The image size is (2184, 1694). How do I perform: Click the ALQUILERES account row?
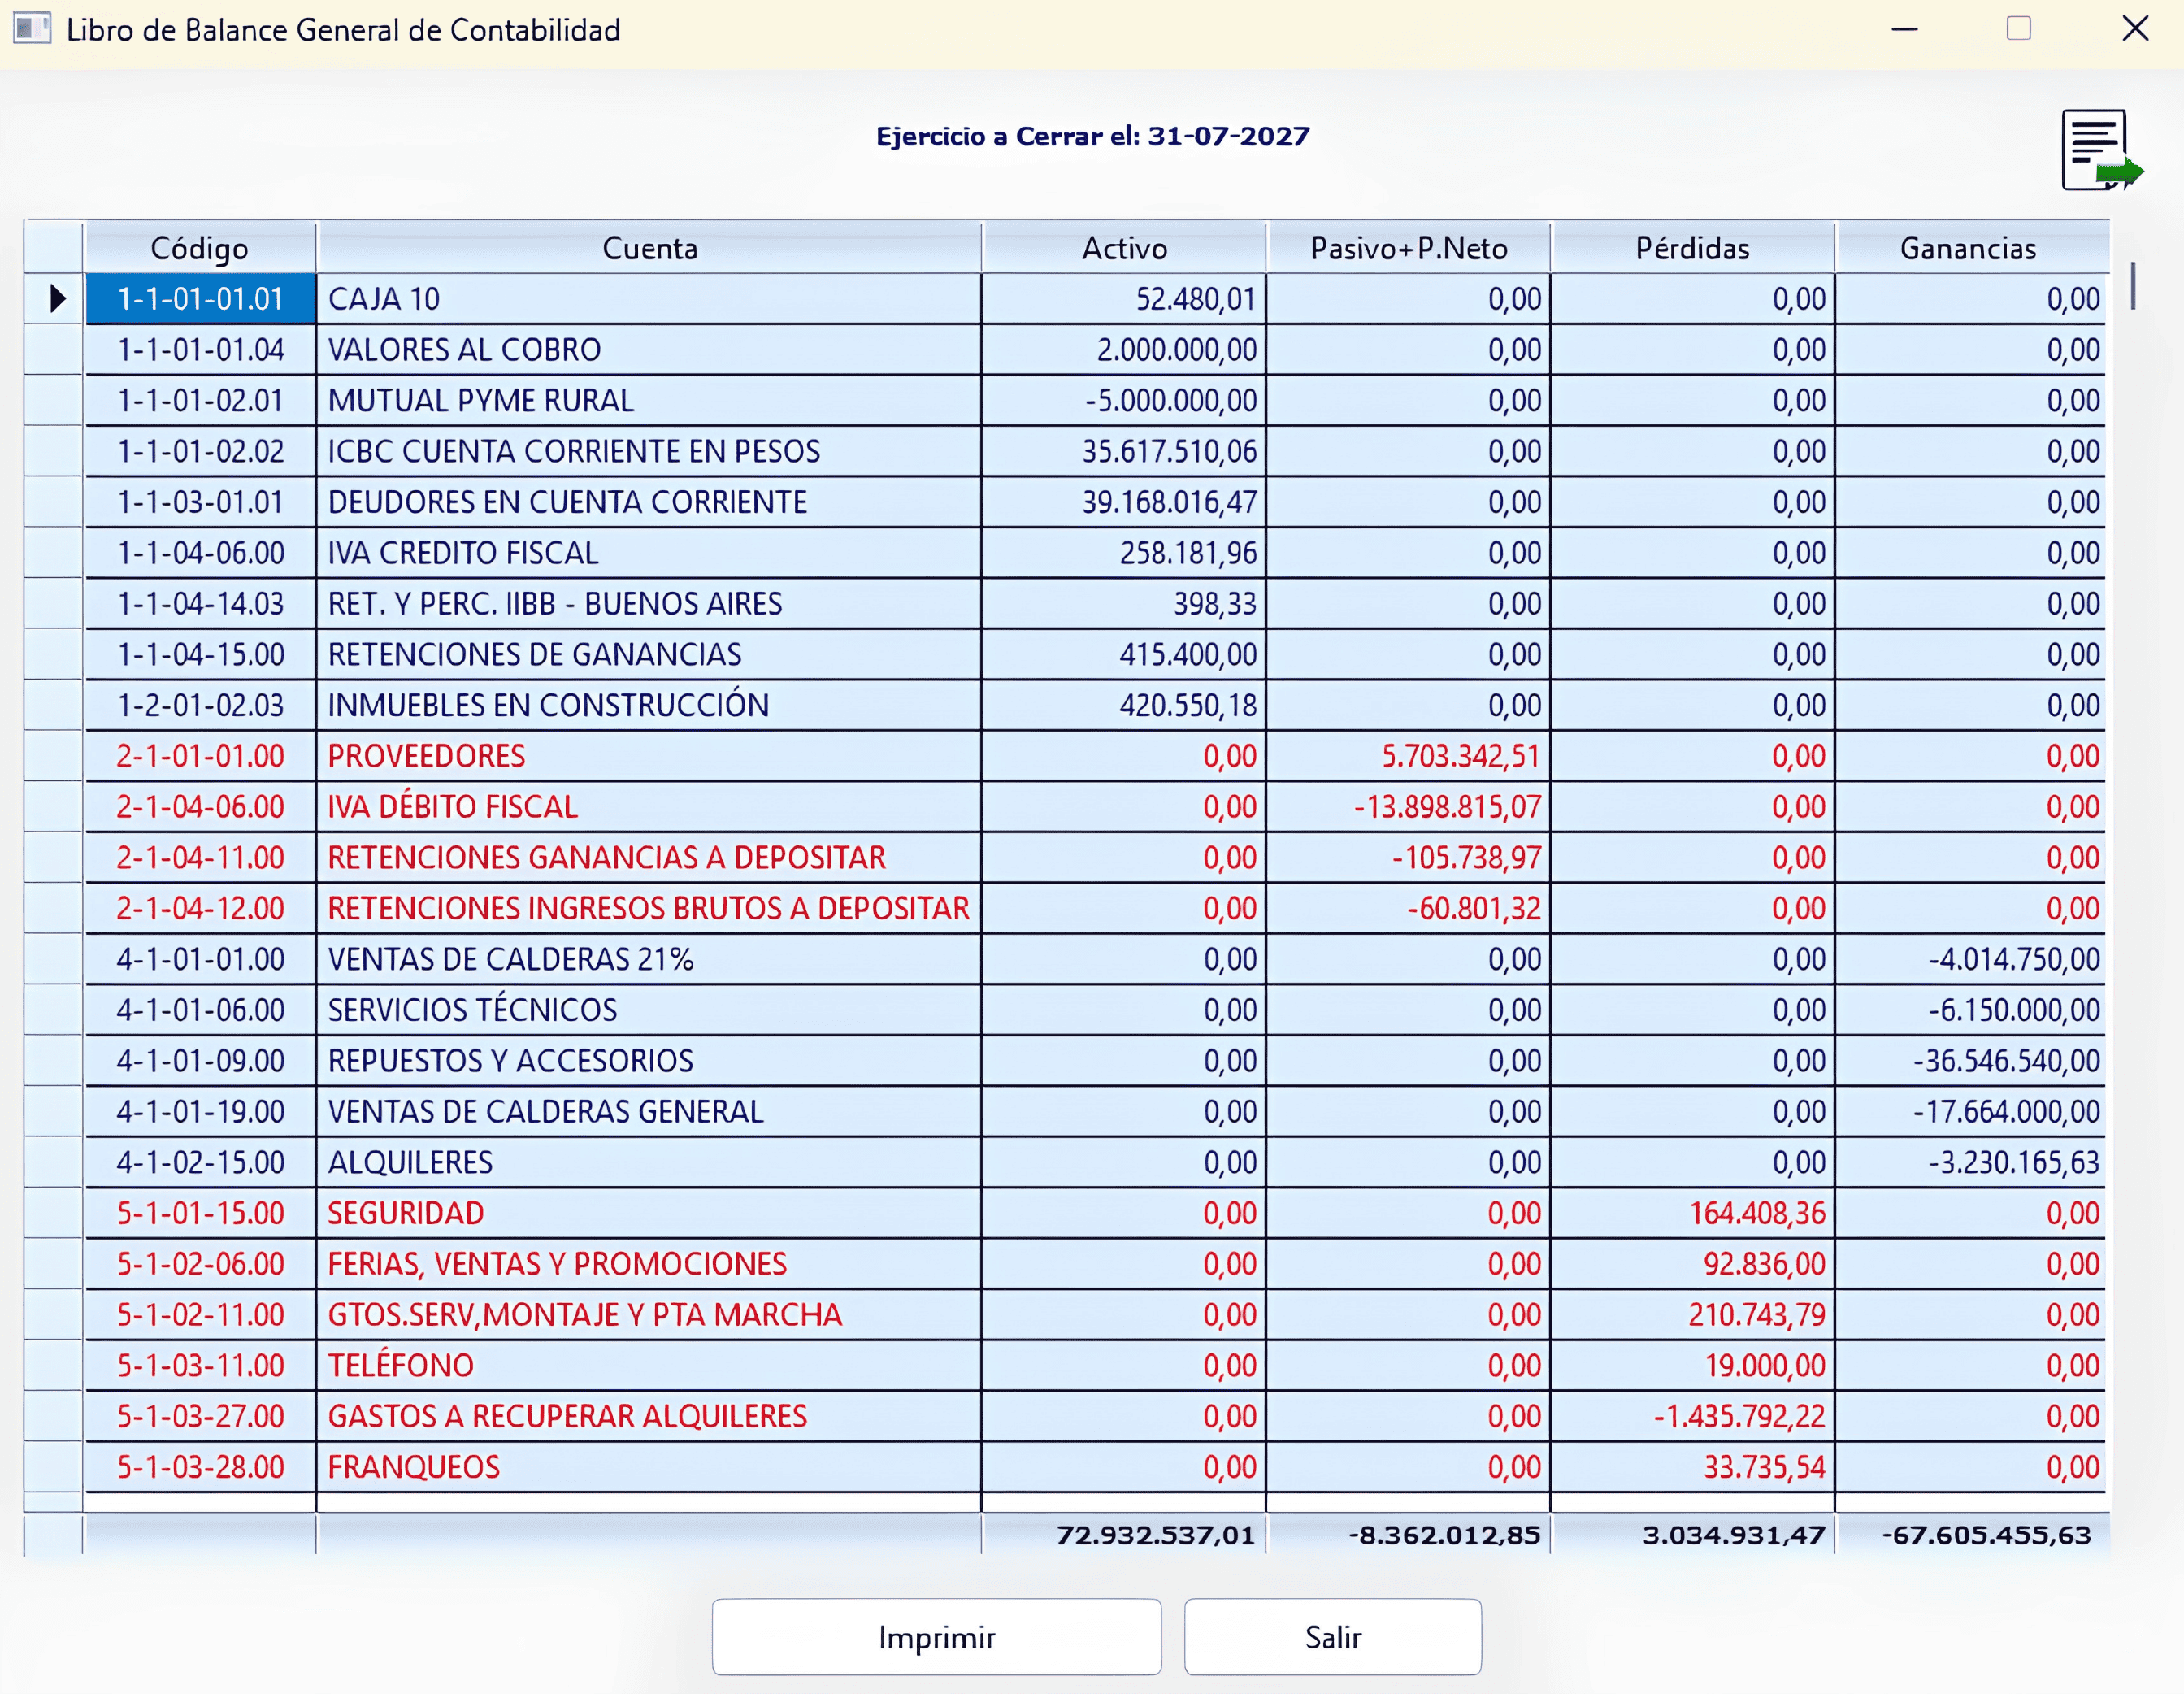pyautogui.click(x=649, y=1163)
